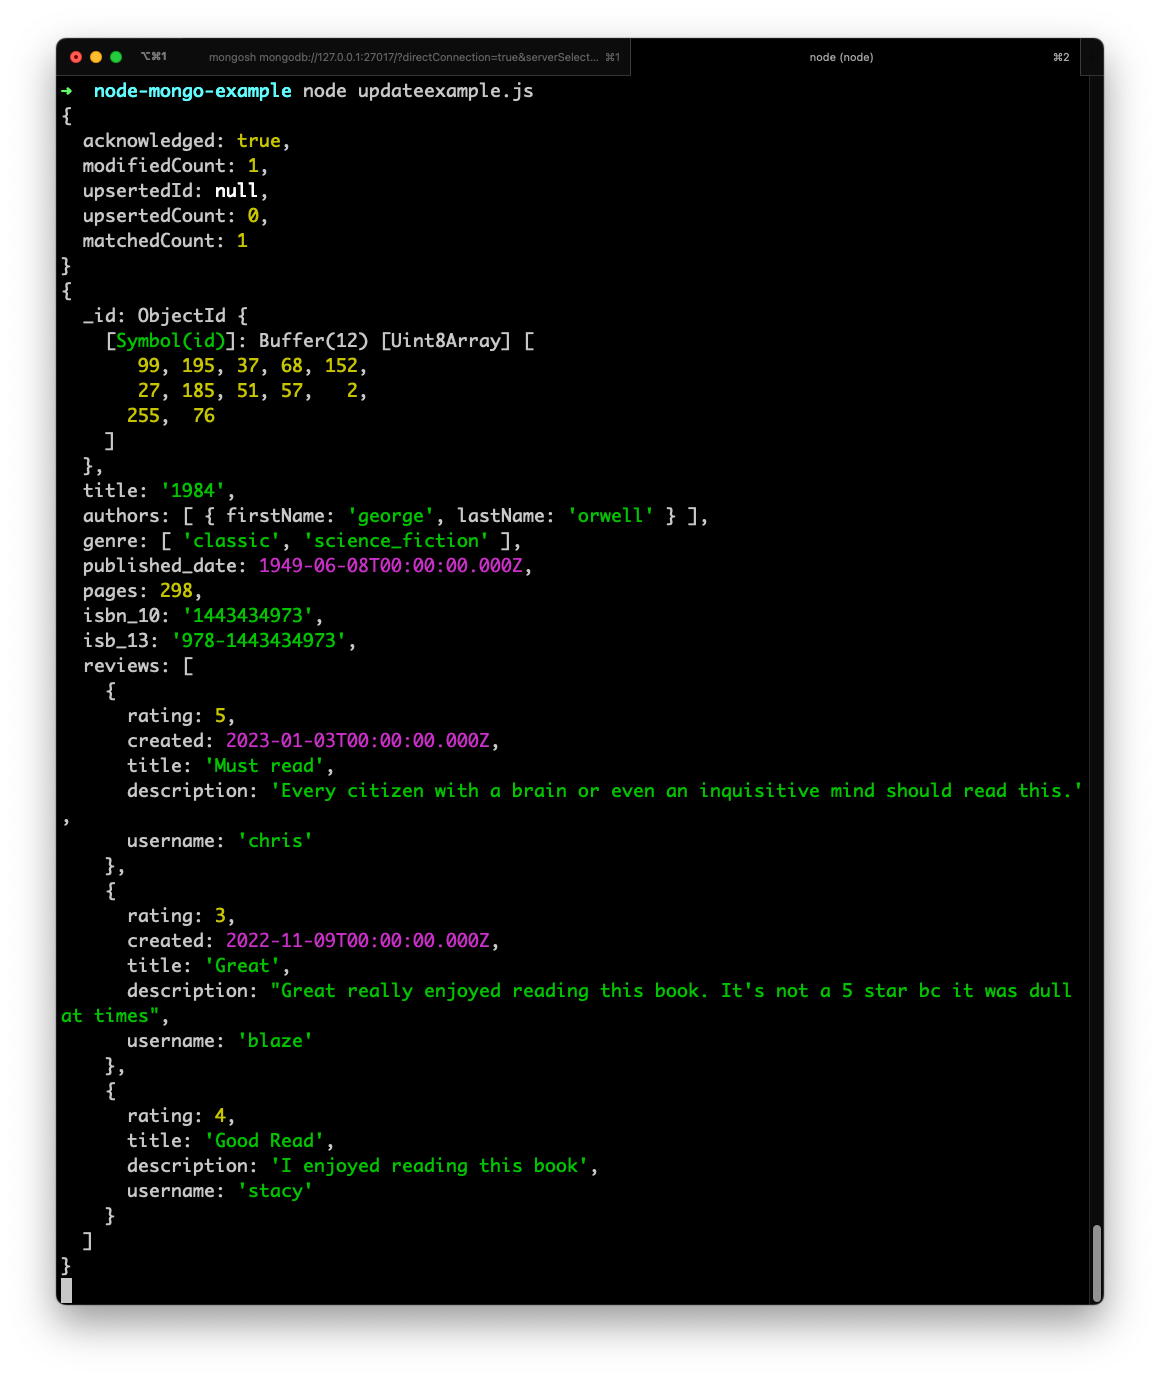Click the 'acknowledged: true' line
The height and width of the screenshot is (1379, 1160).
click(x=186, y=141)
